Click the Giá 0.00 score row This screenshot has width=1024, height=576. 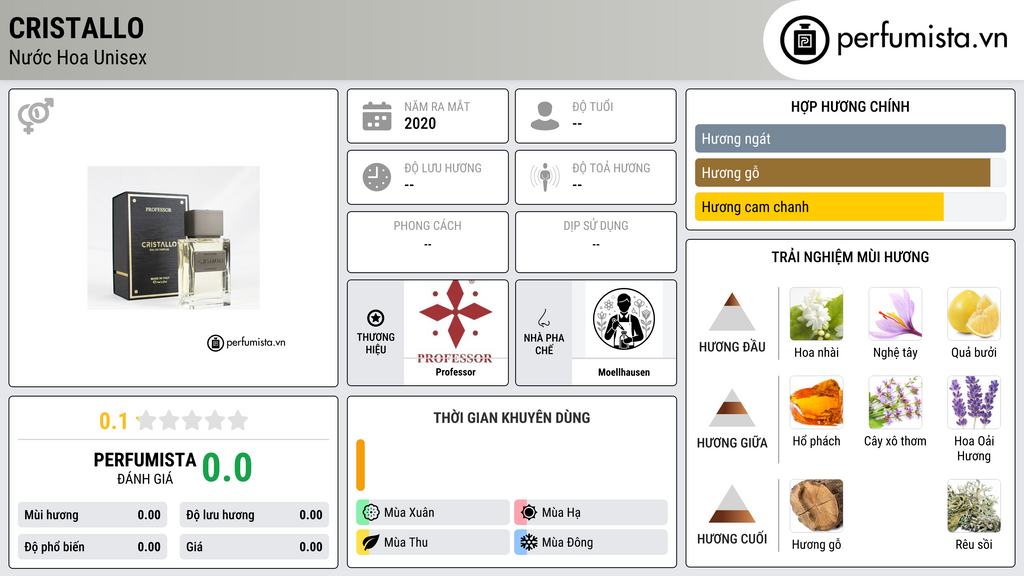pos(254,547)
